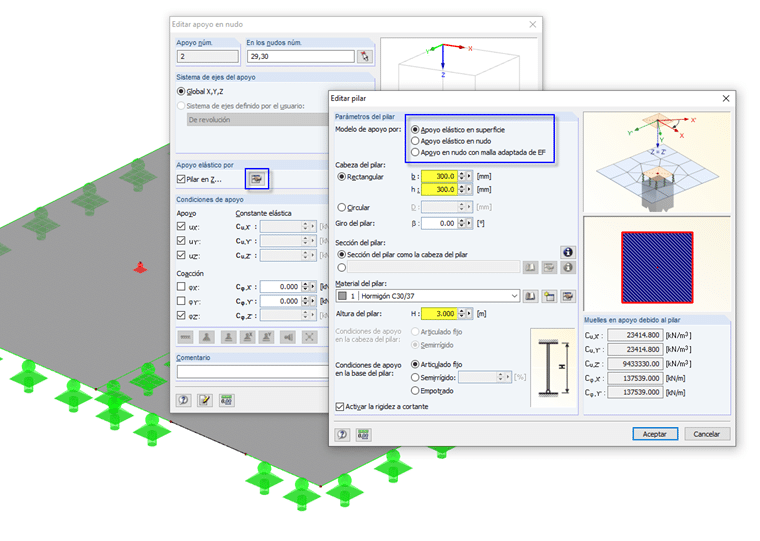Click the En los nudos núm. field 29,30
The width and height of the screenshot is (760, 541).
(x=301, y=57)
